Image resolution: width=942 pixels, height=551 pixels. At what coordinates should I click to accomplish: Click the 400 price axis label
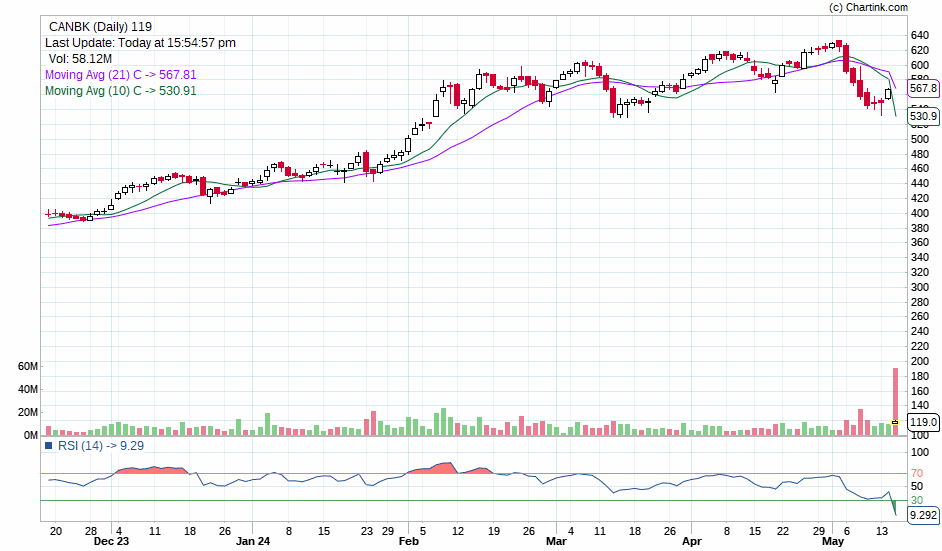[x=920, y=213]
